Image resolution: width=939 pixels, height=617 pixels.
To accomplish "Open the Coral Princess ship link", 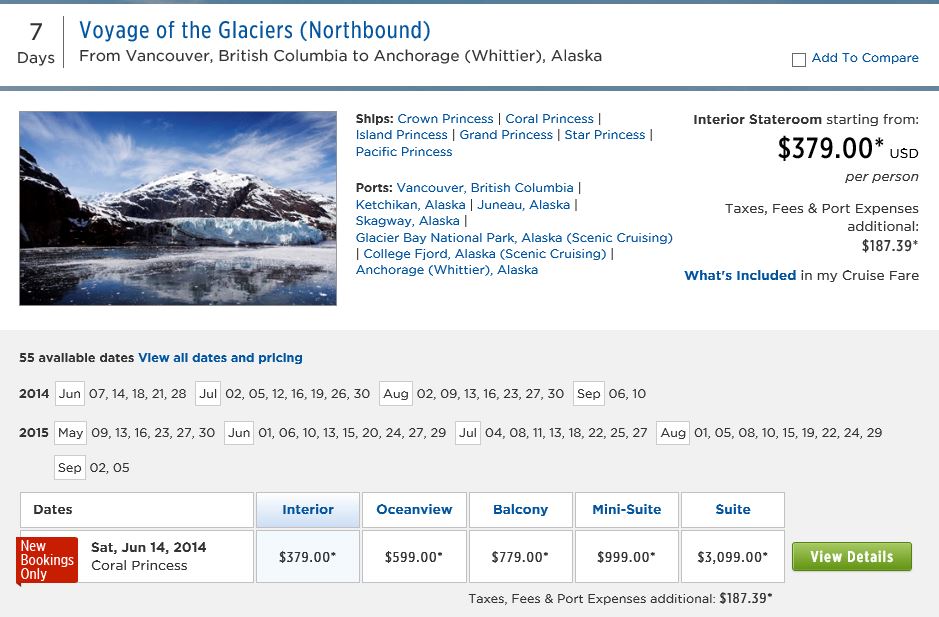I will click(549, 119).
